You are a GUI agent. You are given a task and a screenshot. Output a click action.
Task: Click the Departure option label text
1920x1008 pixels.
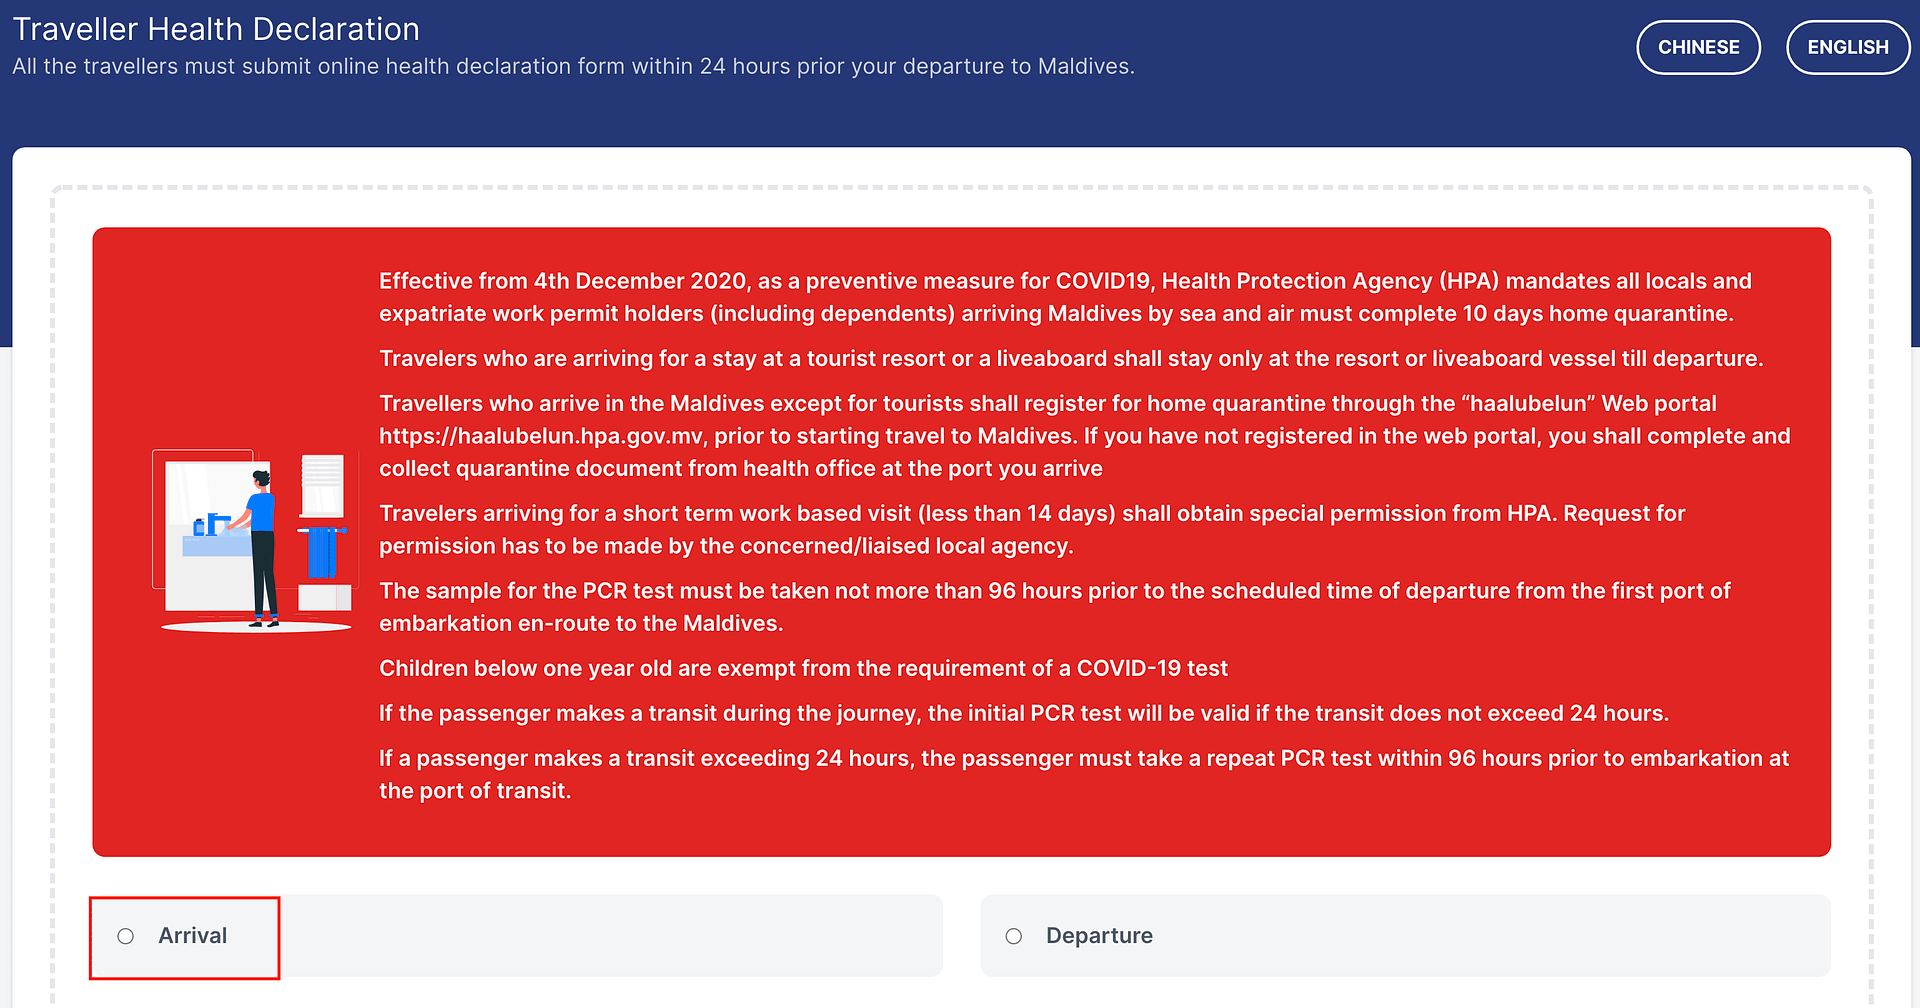tap(1099, 936)
